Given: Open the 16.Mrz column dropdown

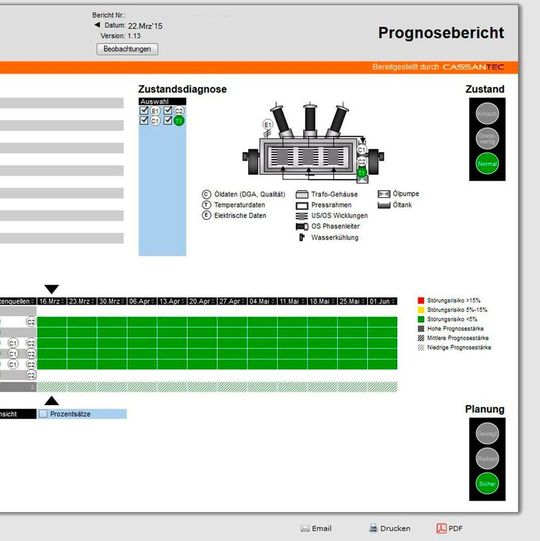Looking at the screenshot, I should pos(62,302).
